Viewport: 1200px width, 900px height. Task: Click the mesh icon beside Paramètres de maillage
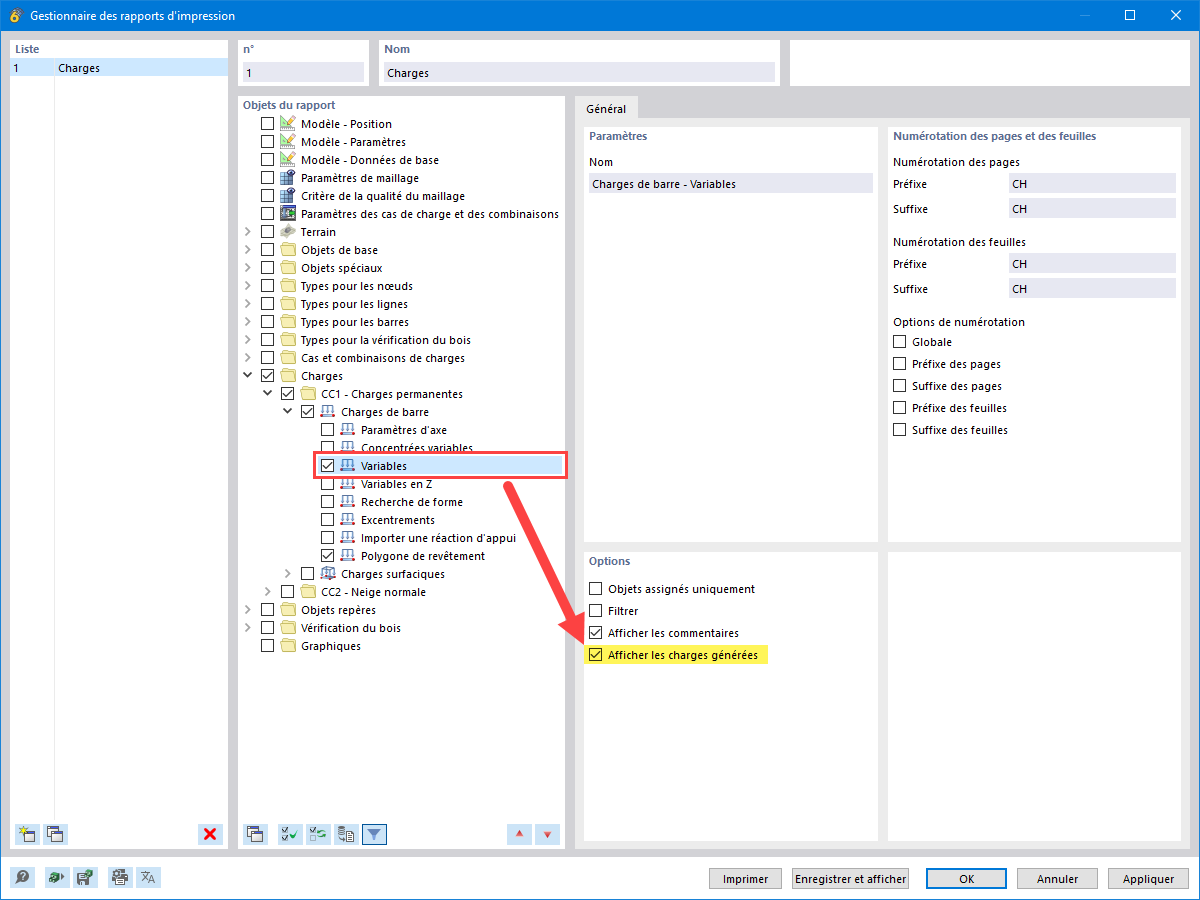pyautogui.click(x=288, y=178)
